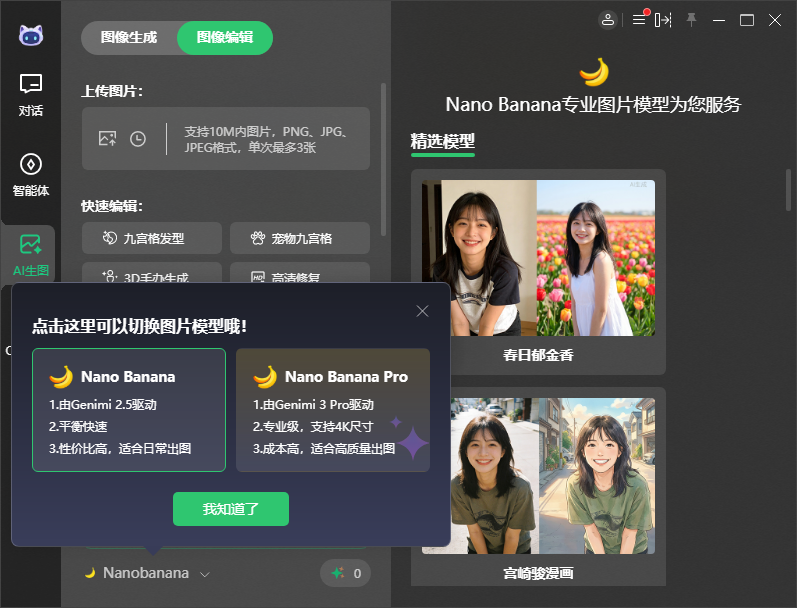
Task: Click the '3.成本高，适合高质量出图' text
Action: point(324,448)
